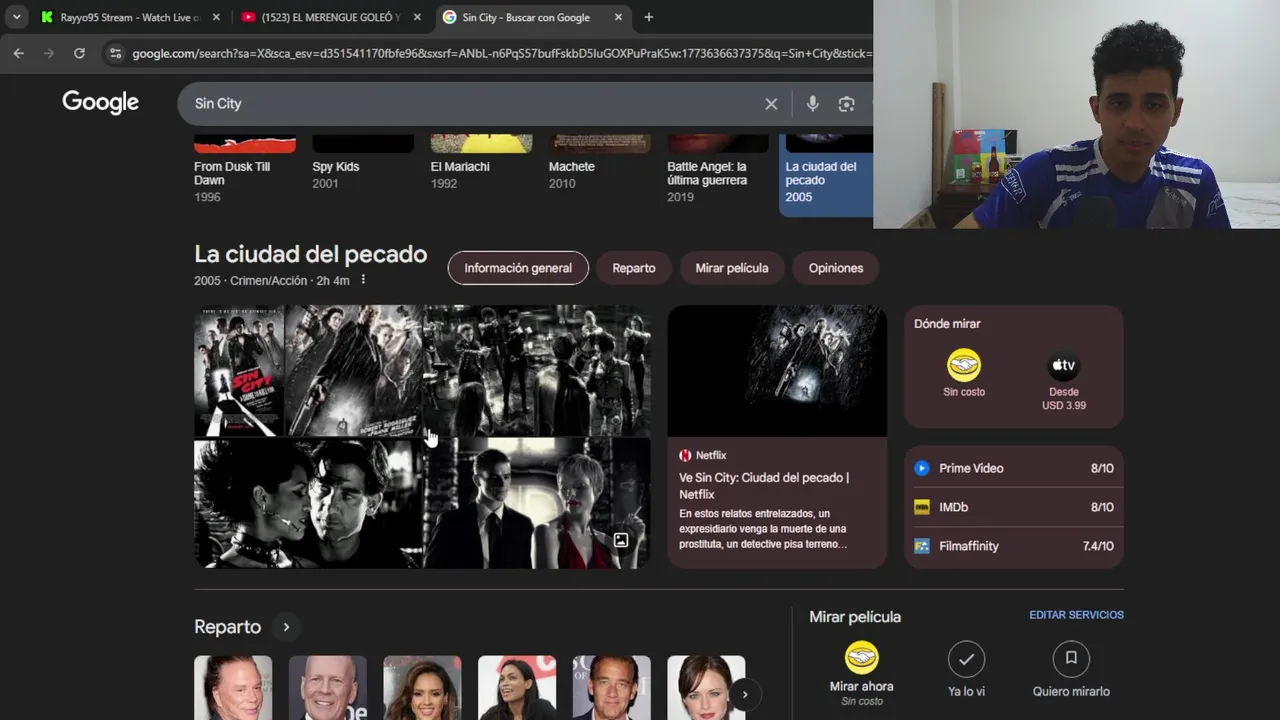The width and height of the screenshot is (1280, 720).
Task: Reload the current page
Action: tap(79, 53)
